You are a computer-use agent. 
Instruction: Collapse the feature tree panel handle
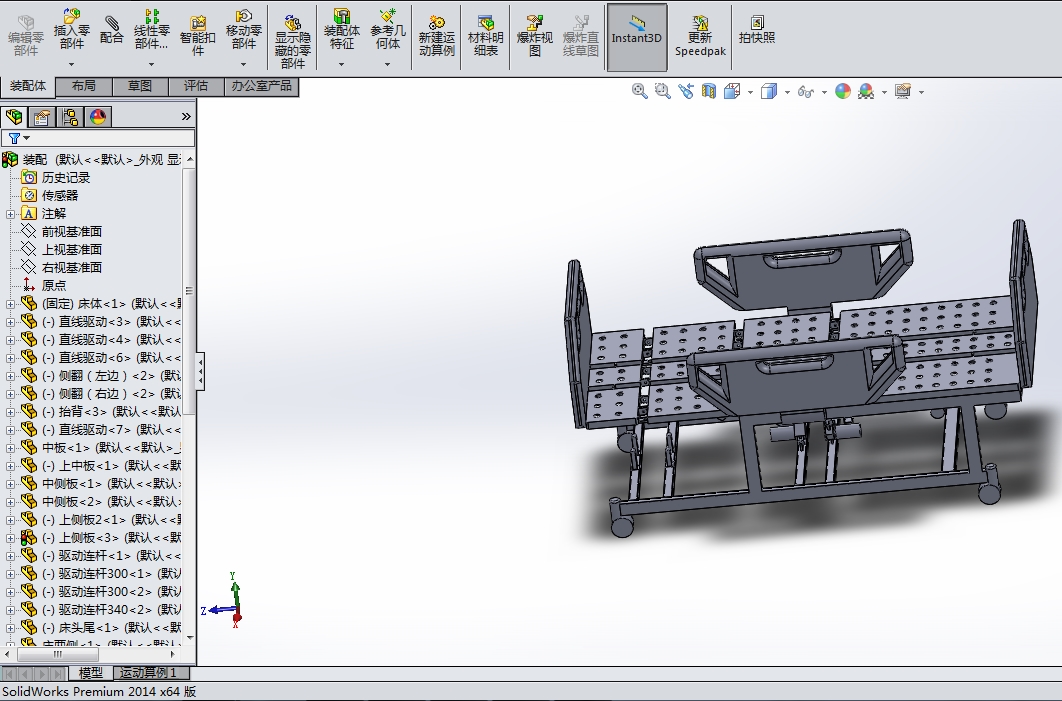click(x=200, y=371)
